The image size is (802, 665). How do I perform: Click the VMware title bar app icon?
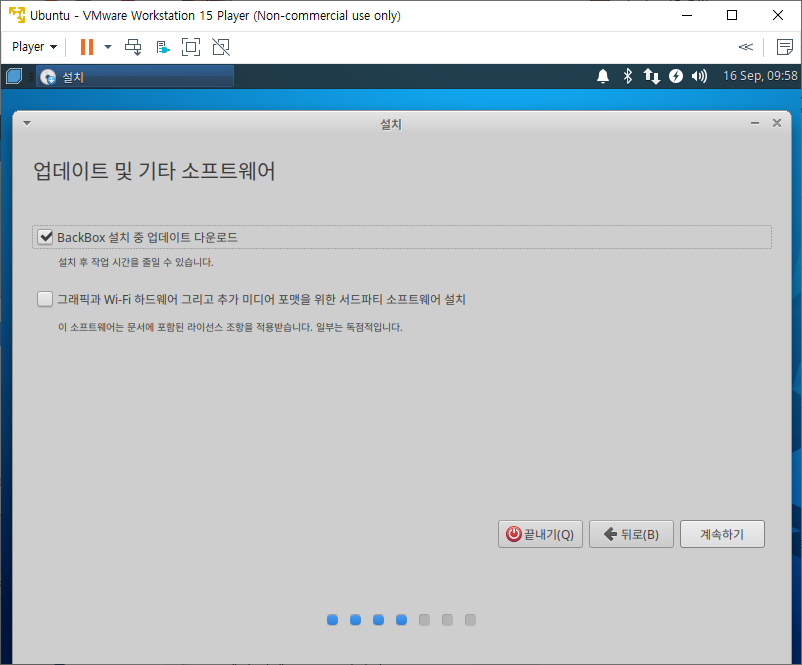[x=16, y=15]
